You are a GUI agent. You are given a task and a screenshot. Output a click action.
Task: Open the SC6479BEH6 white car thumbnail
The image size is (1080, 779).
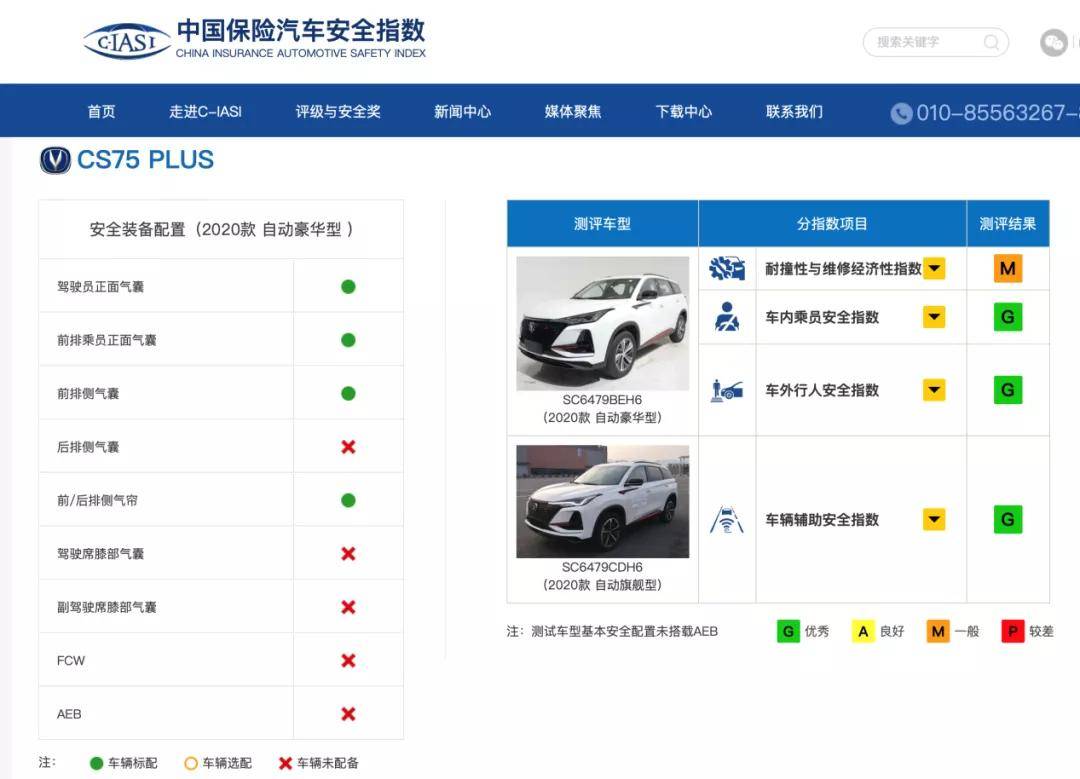(602, 323)
